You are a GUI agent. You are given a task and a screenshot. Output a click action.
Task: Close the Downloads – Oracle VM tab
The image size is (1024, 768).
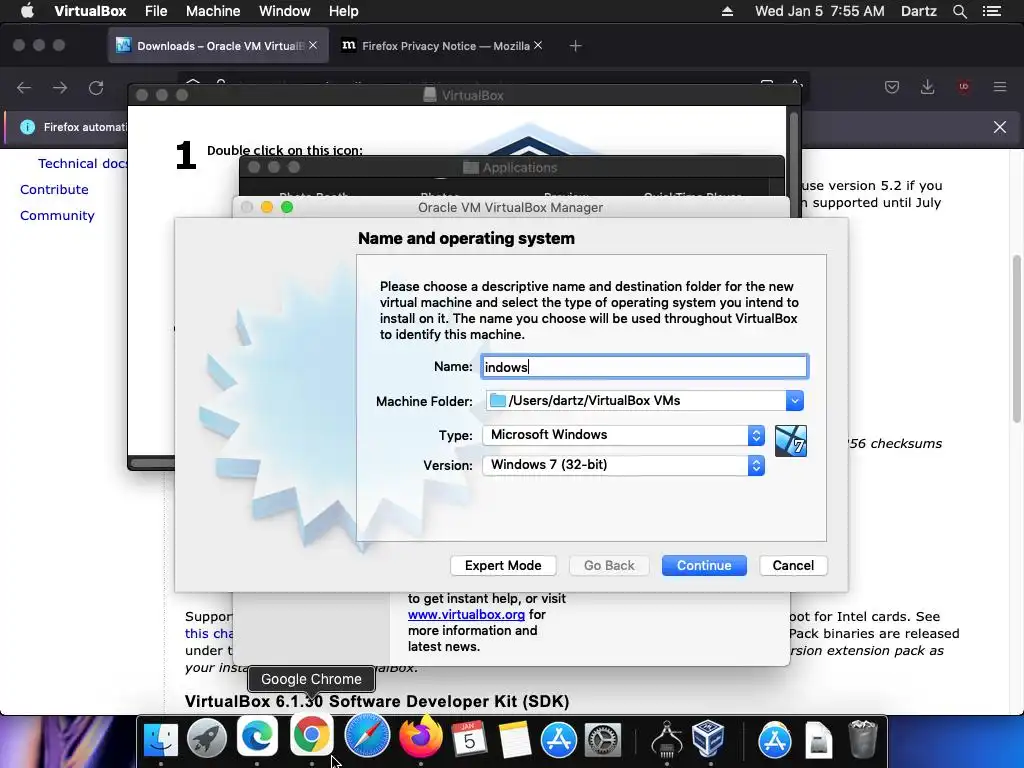(x=313, y=45)
